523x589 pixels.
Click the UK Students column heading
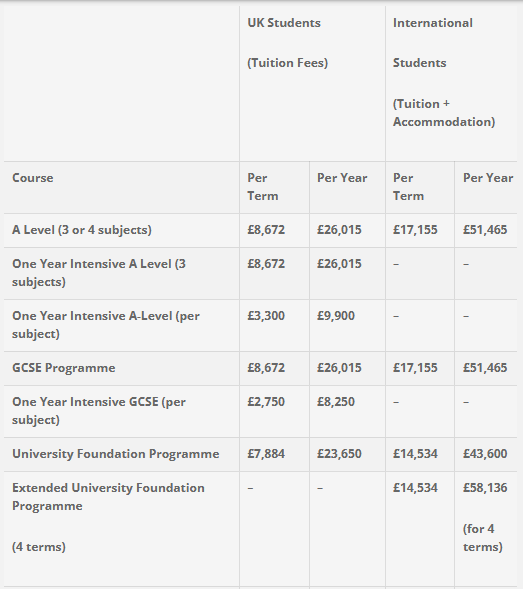click(x=284, y=23)
